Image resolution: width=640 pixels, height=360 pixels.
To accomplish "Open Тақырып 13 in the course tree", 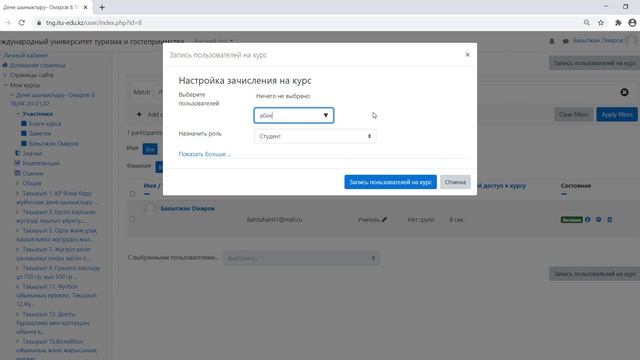I will click(x=53, y=323).
